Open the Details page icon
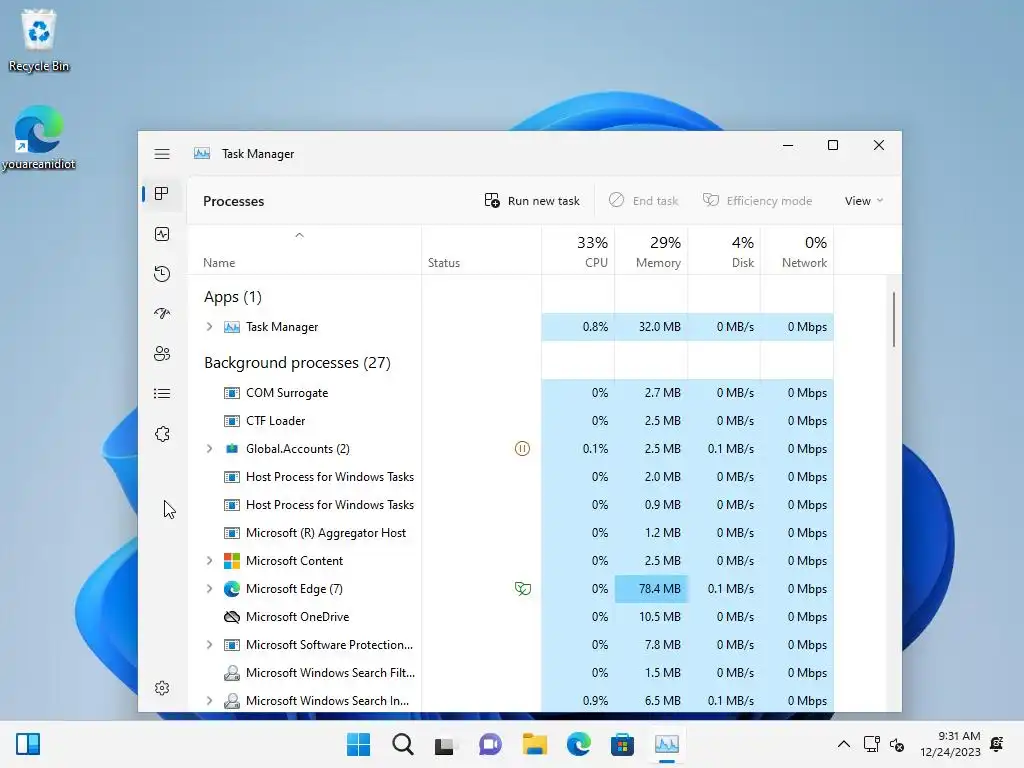The image size is (1024, 768). click(x=162, y=394)
